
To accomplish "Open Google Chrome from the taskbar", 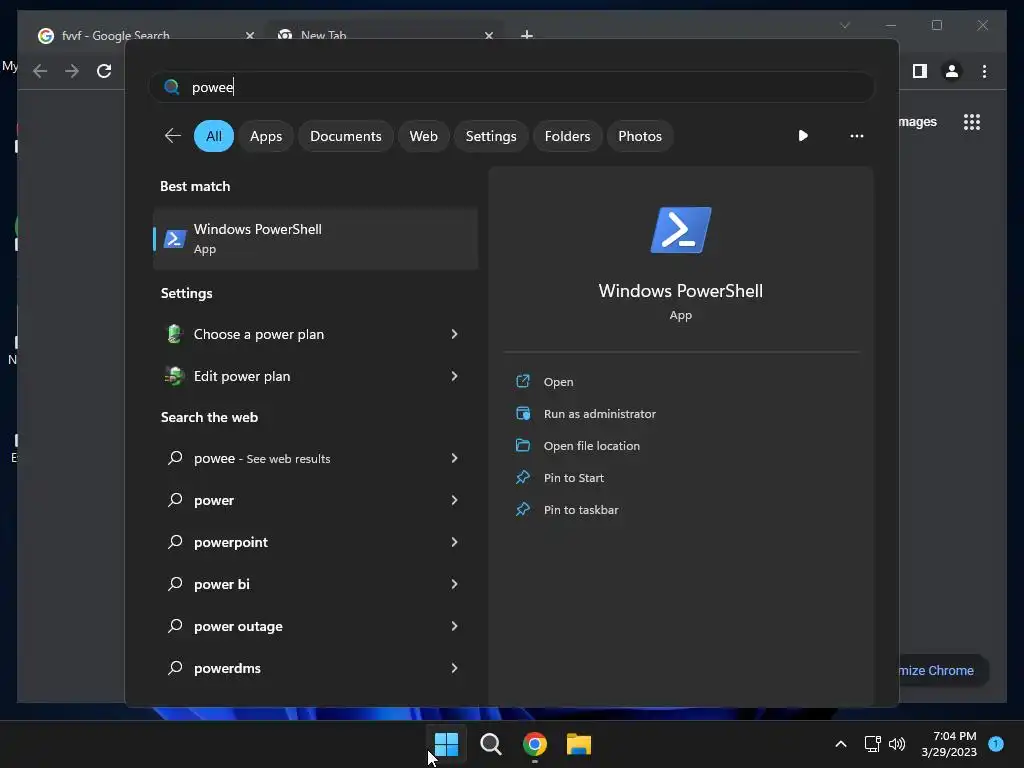I will click(535, 744).
